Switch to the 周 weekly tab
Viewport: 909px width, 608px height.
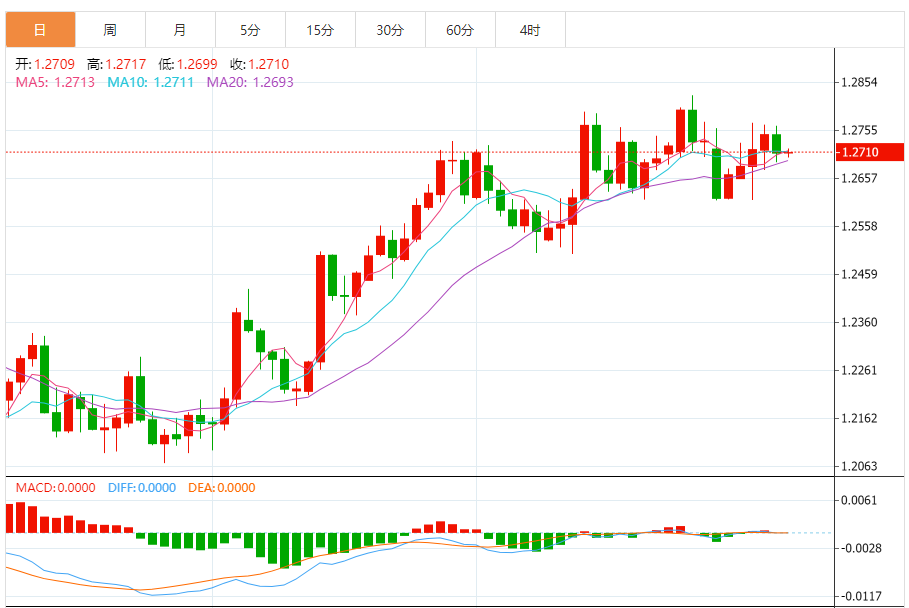tap(110, 30)
